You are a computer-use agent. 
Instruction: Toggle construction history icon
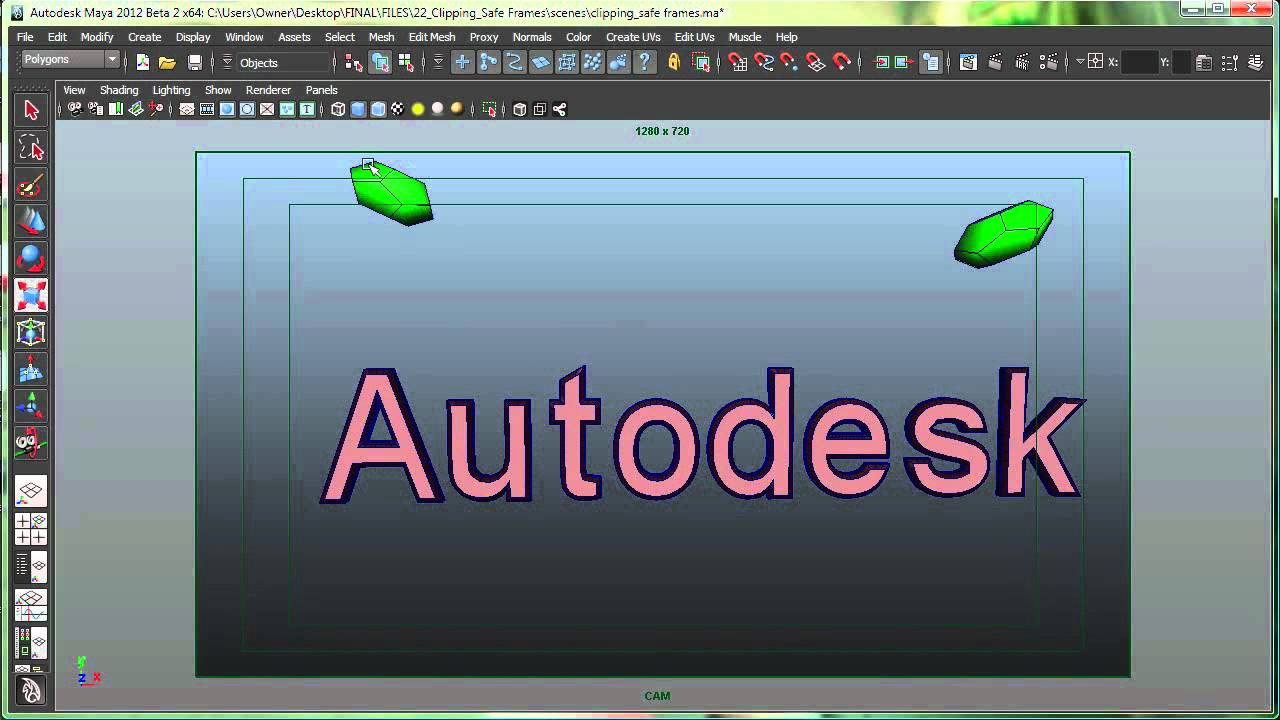click(x=931, y=62)
